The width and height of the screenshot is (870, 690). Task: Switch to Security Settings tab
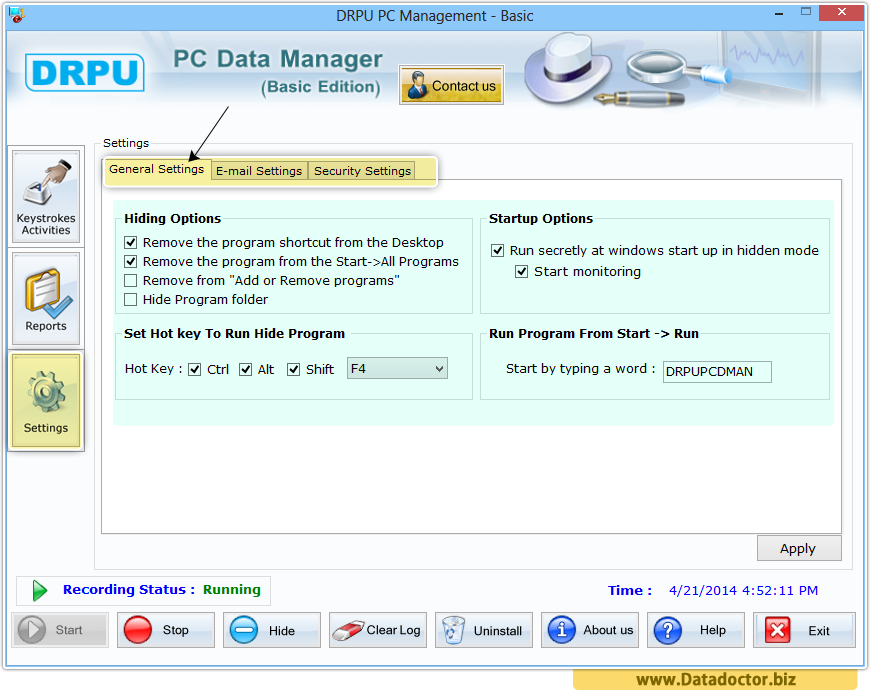point(362,171)
